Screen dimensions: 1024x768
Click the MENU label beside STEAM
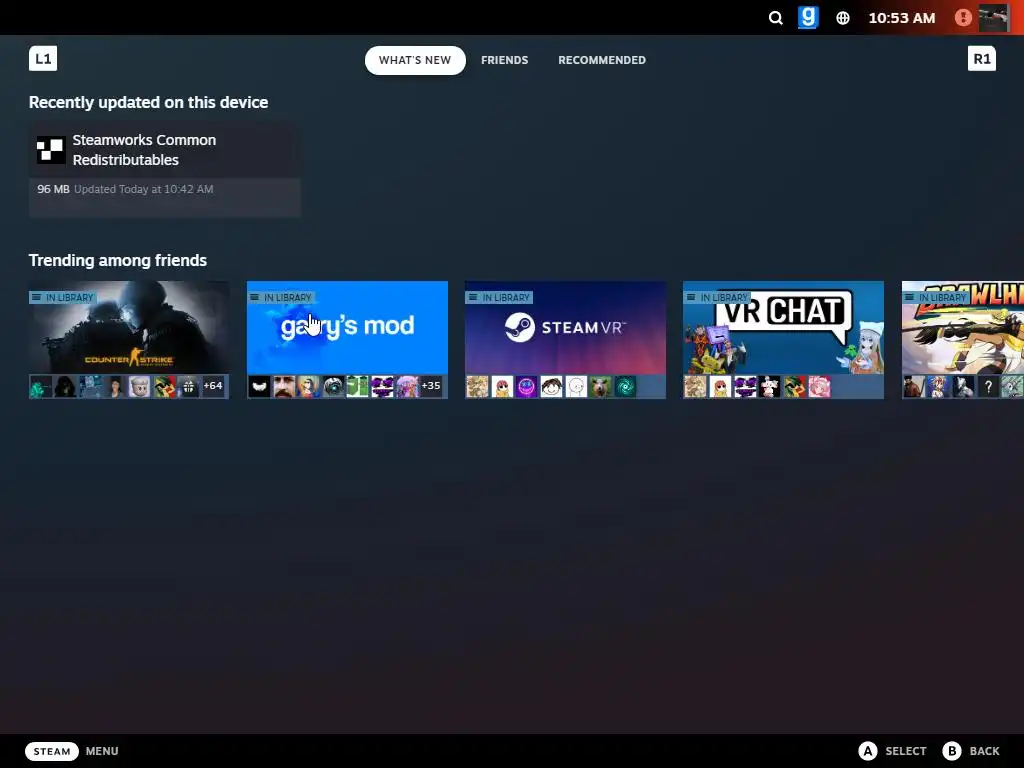coord(102,751)
